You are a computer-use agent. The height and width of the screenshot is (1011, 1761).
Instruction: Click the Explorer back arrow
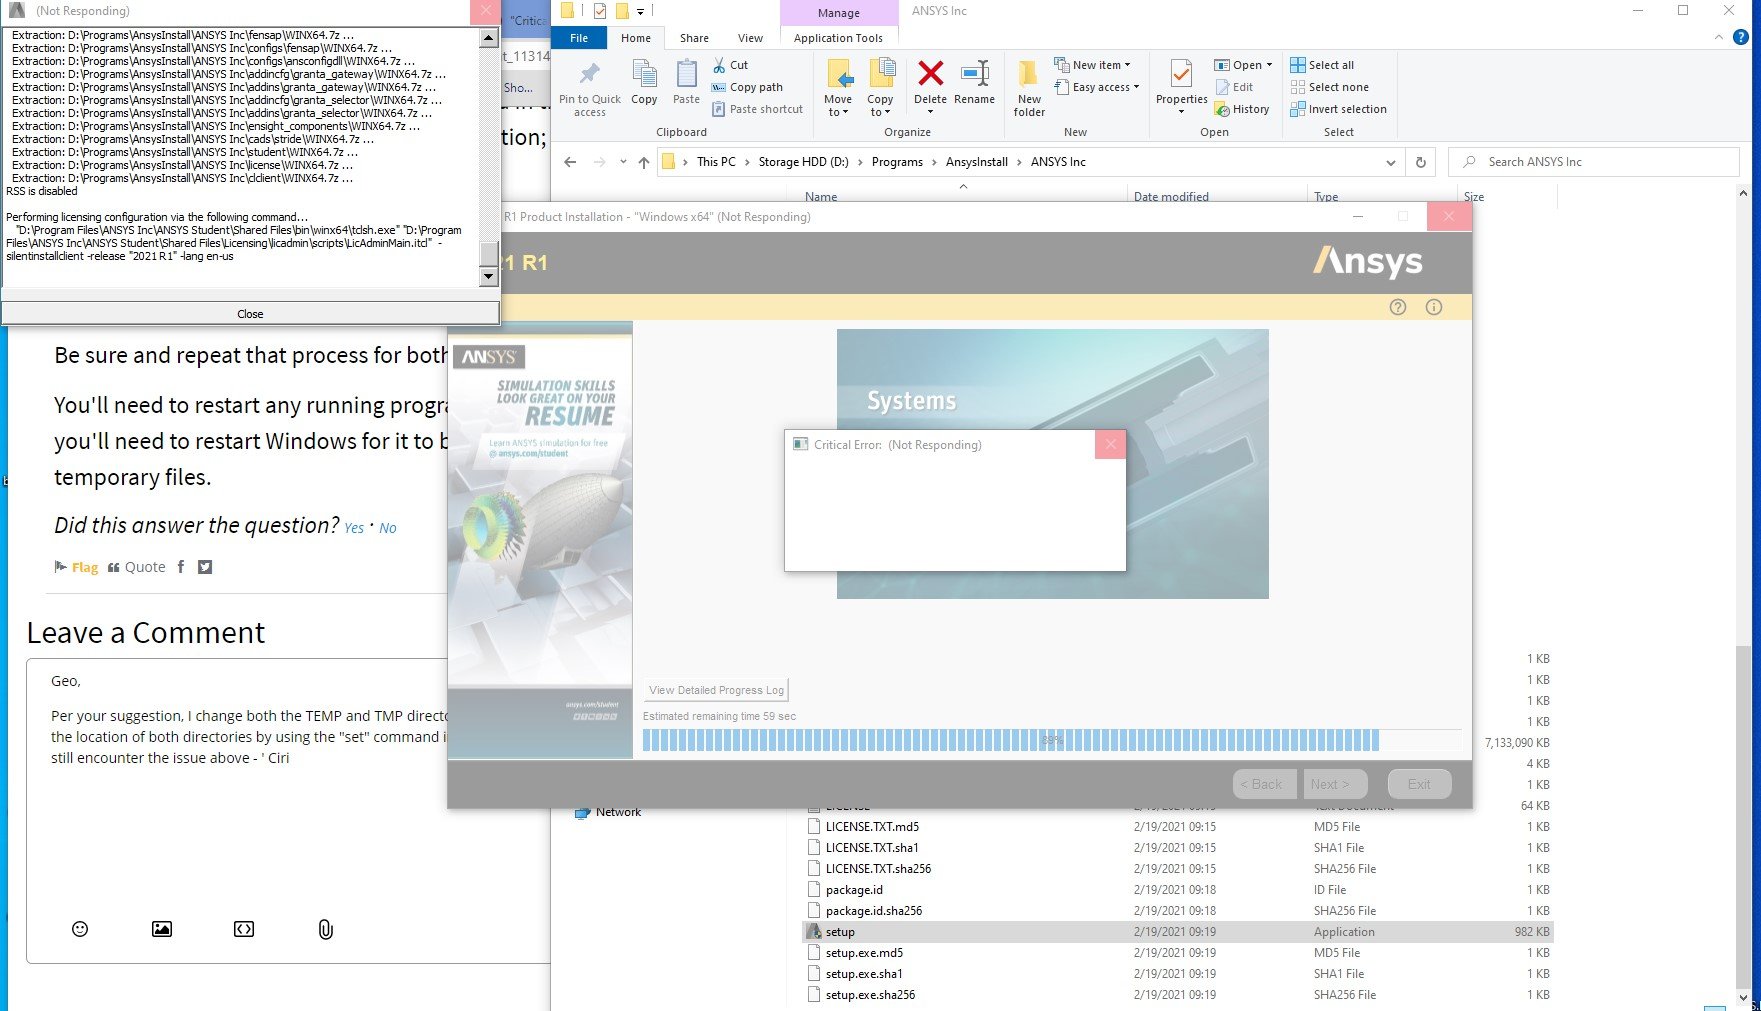(x=570, y=162)
